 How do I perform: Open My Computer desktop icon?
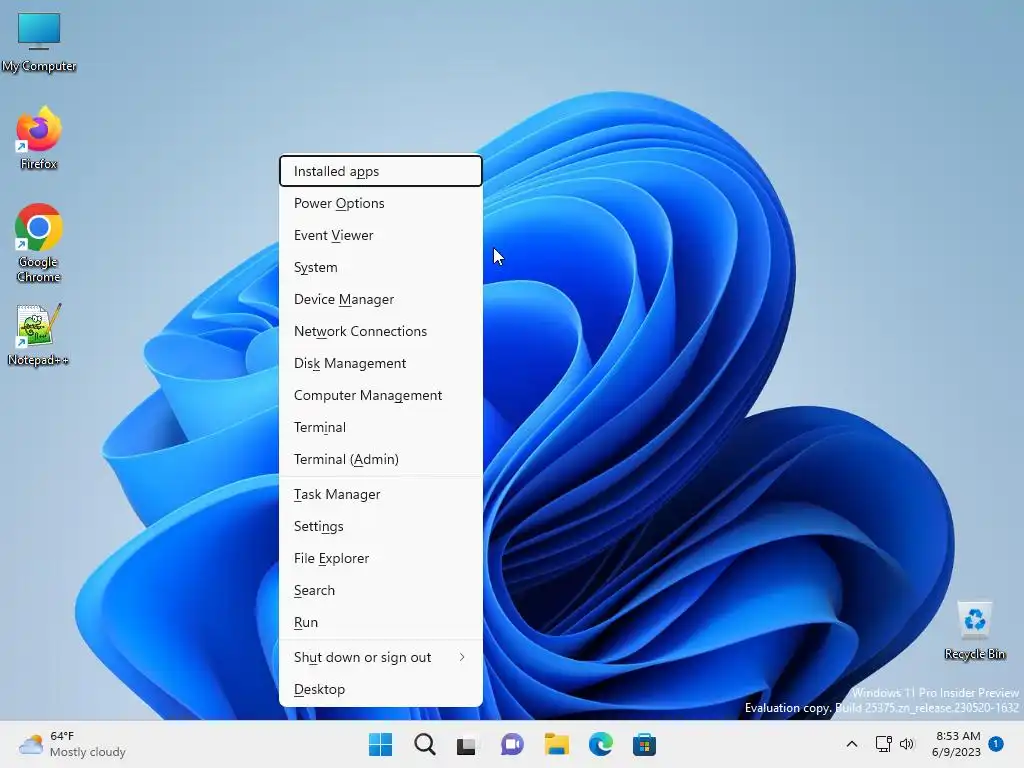coord(39,40)
